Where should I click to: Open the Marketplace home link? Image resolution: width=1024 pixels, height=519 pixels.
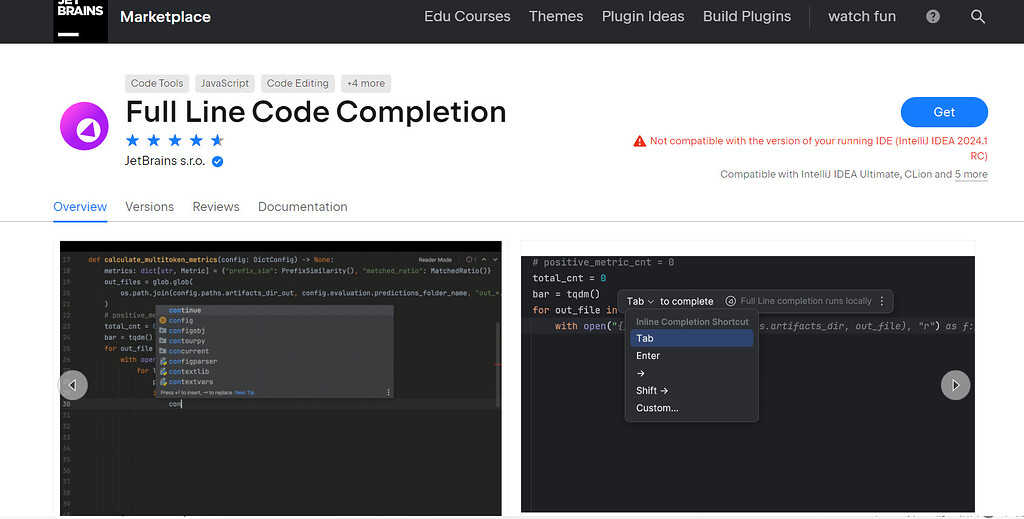(x=165, y=17)
